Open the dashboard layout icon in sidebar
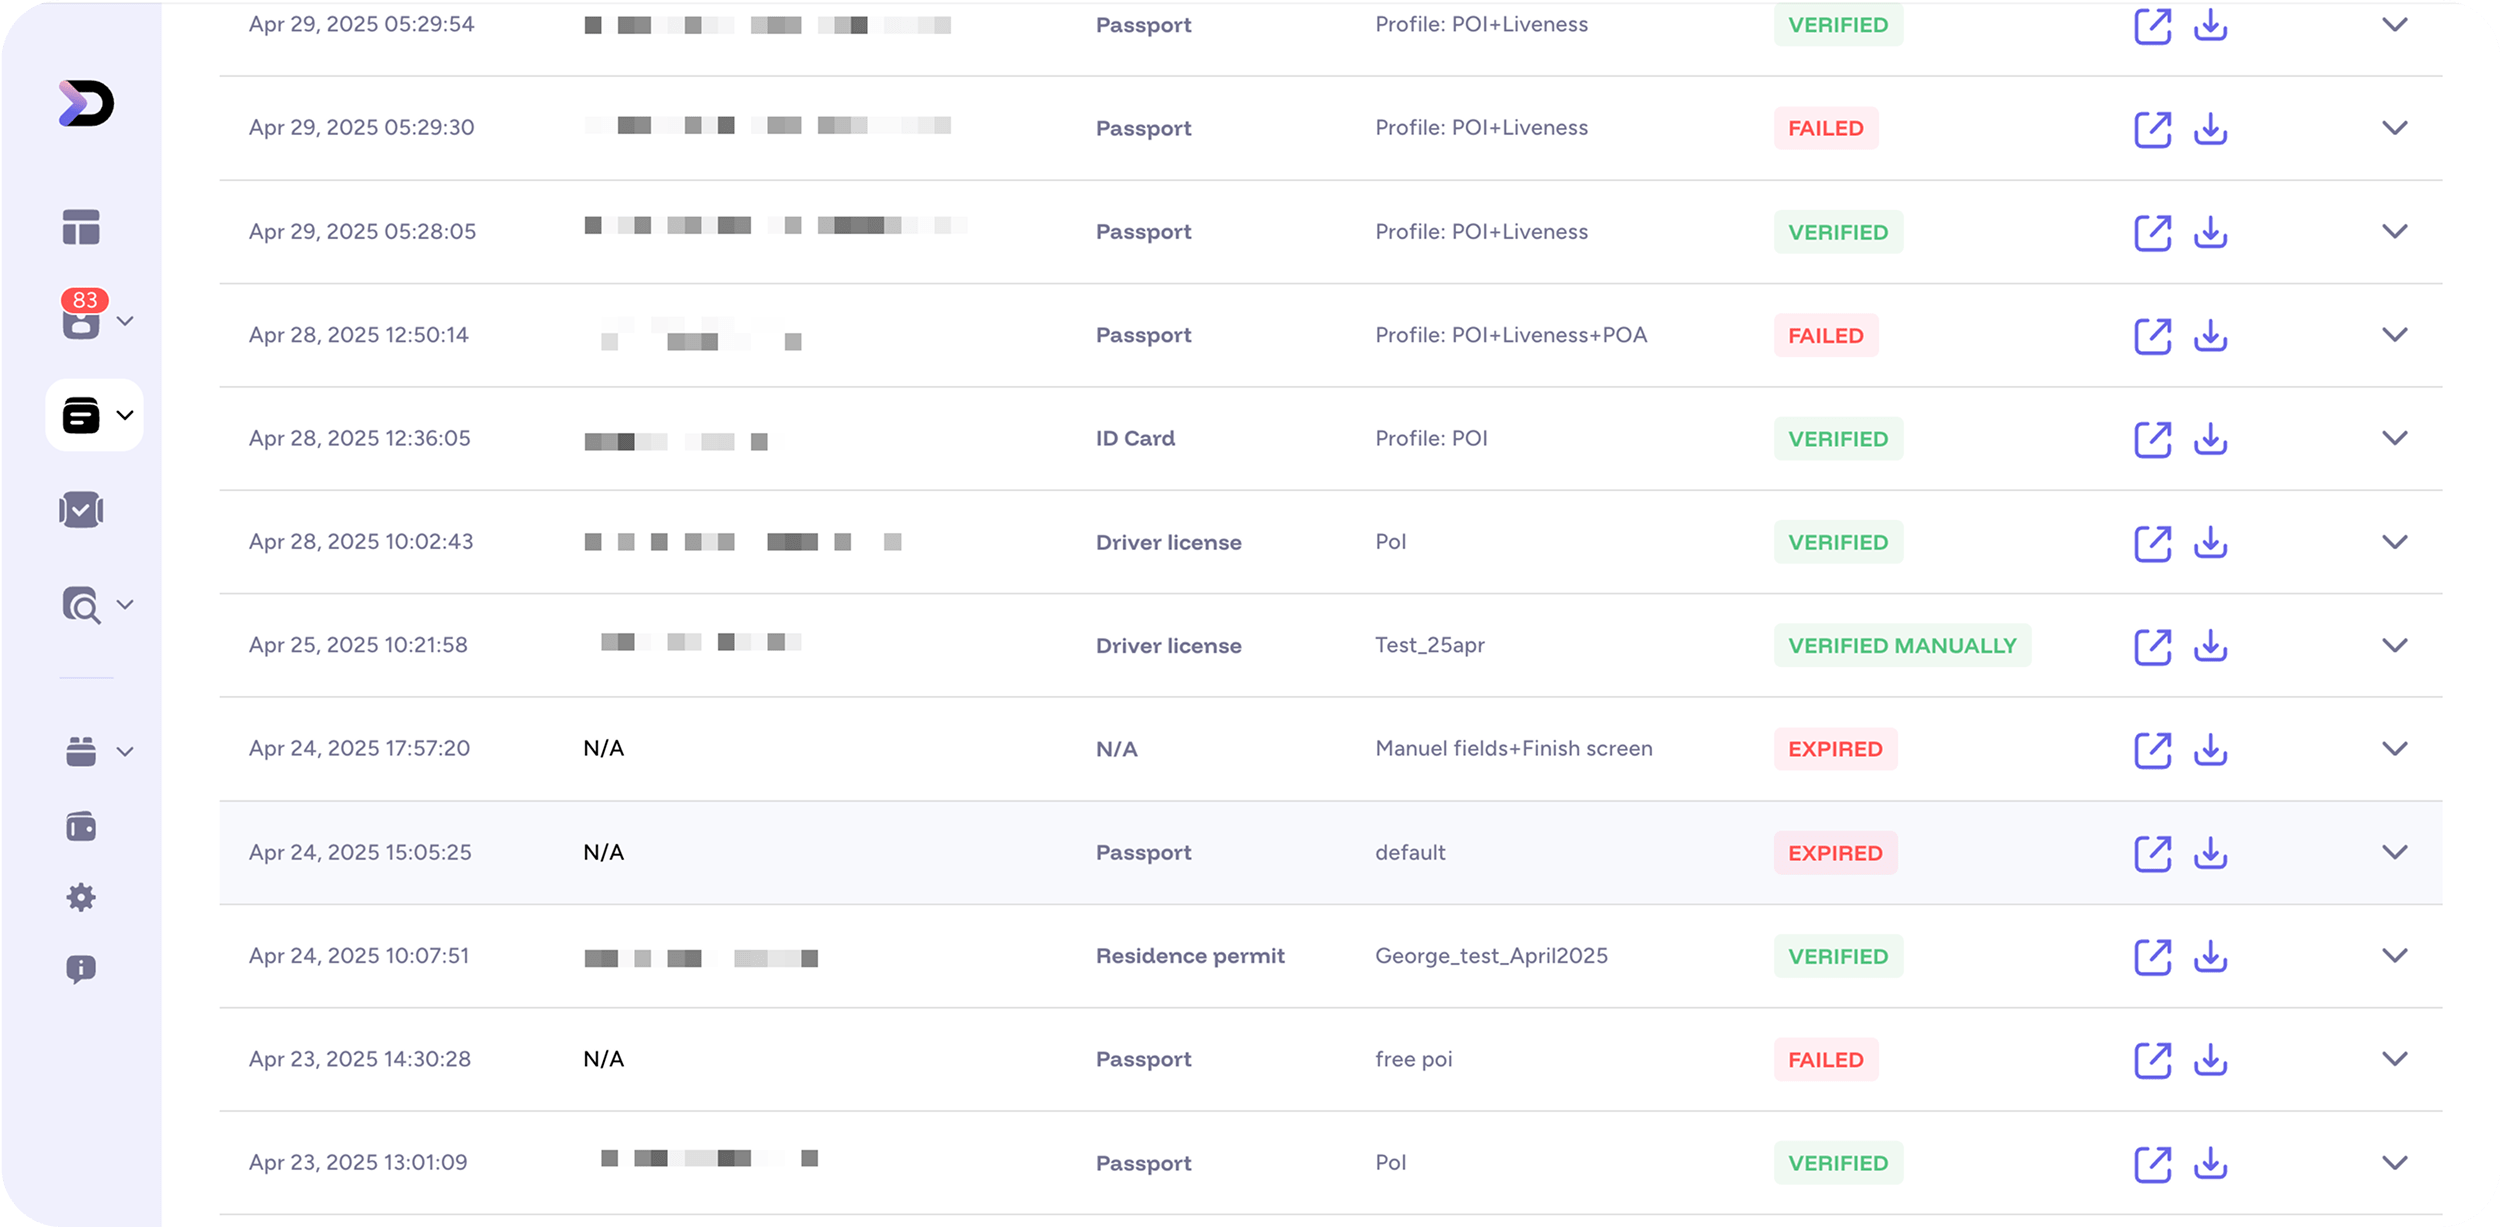Image resolution: width=2500 pixels, height=1227 pixels. pyautogui.click(x=81, y=227)
